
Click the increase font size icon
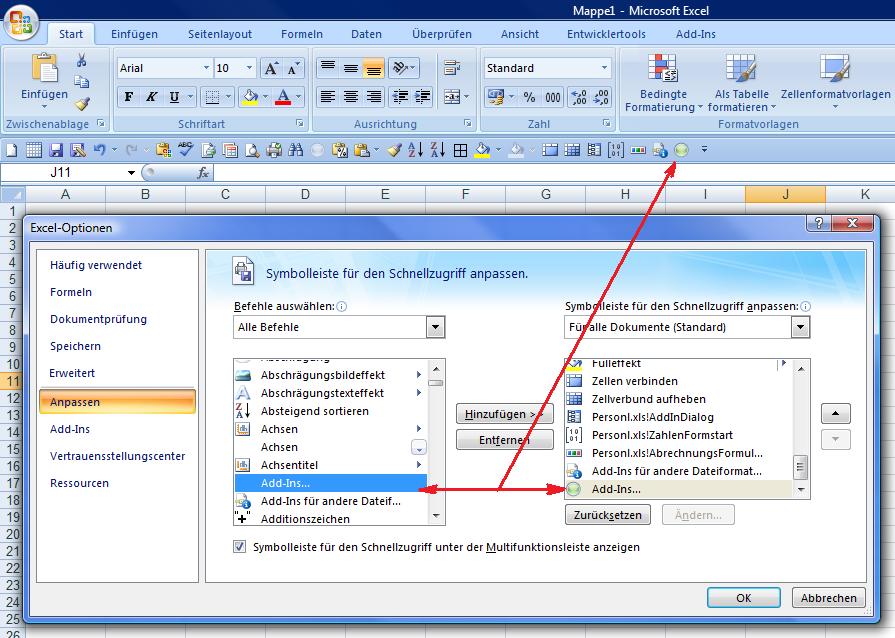[271, 68]
